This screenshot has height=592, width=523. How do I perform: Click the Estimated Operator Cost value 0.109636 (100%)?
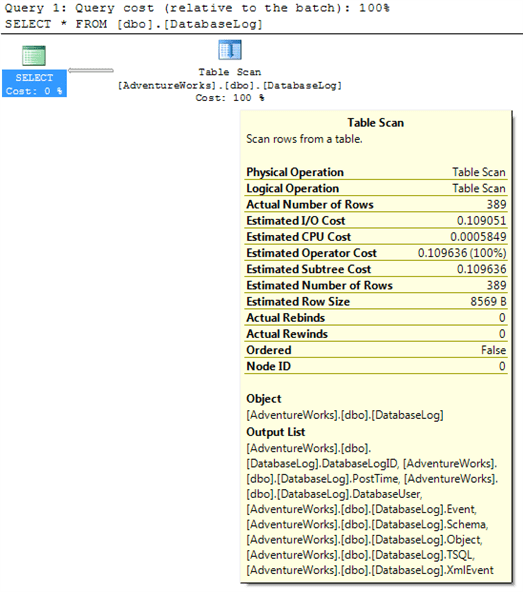click(x=462, y=253)
